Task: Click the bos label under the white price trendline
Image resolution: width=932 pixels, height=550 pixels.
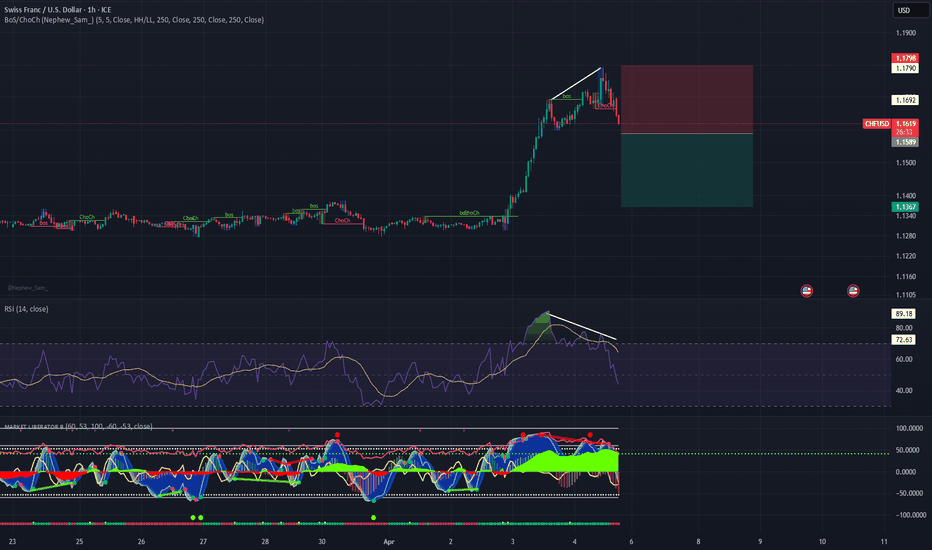Action: click(x=566, y=96)
